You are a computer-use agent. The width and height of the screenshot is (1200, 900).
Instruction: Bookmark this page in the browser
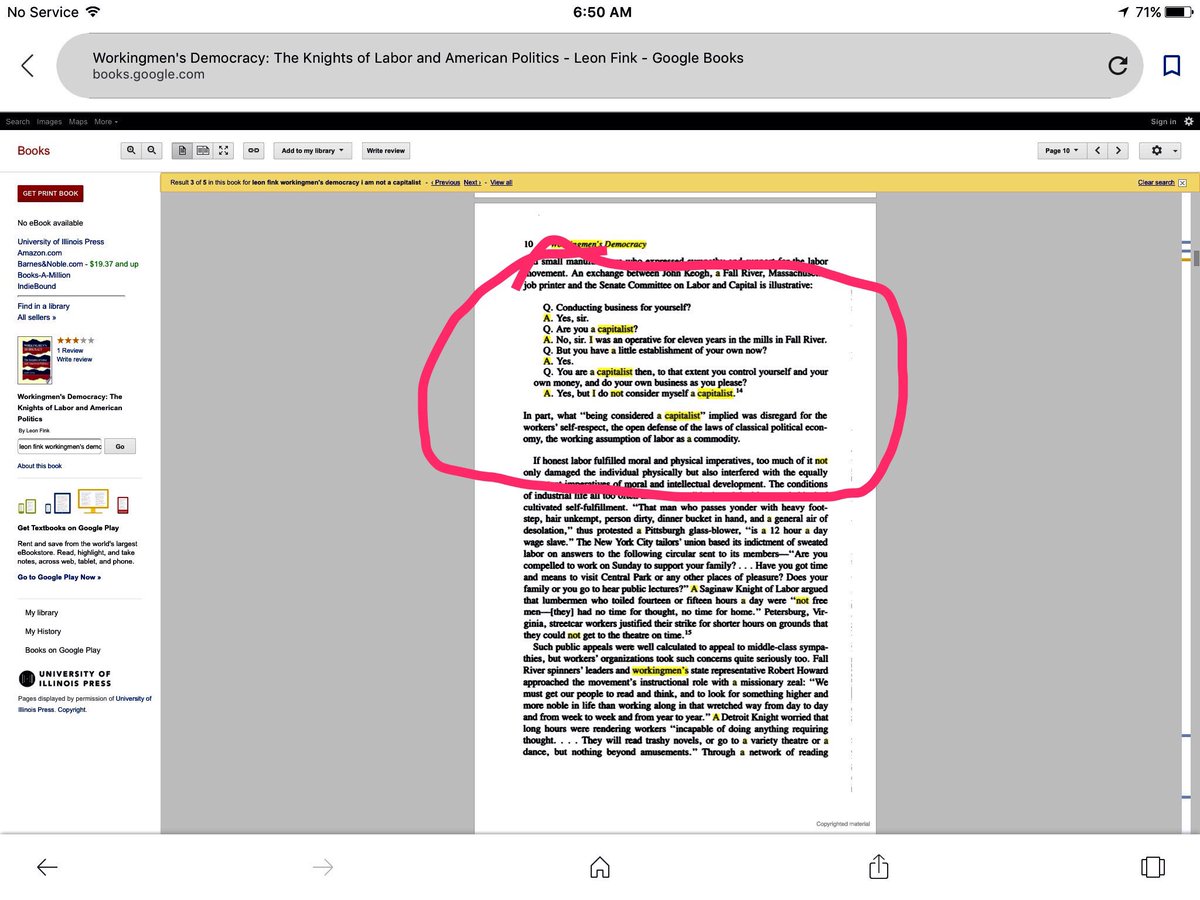coord(1171,66)
